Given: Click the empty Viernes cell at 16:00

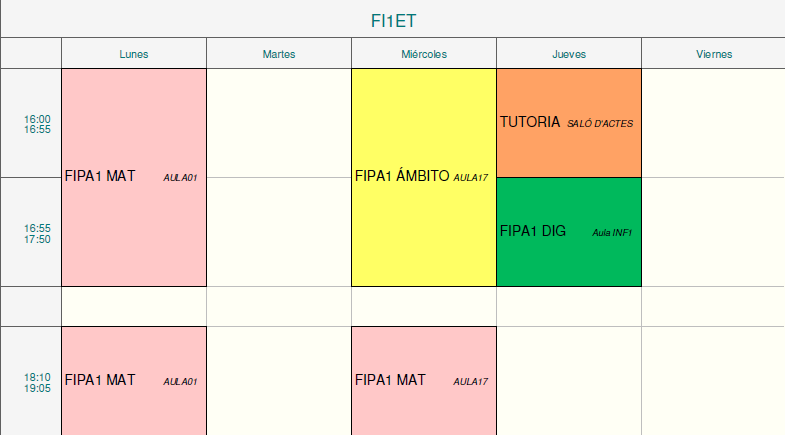Looking at the screenshot, I should (x=713, y=123).
